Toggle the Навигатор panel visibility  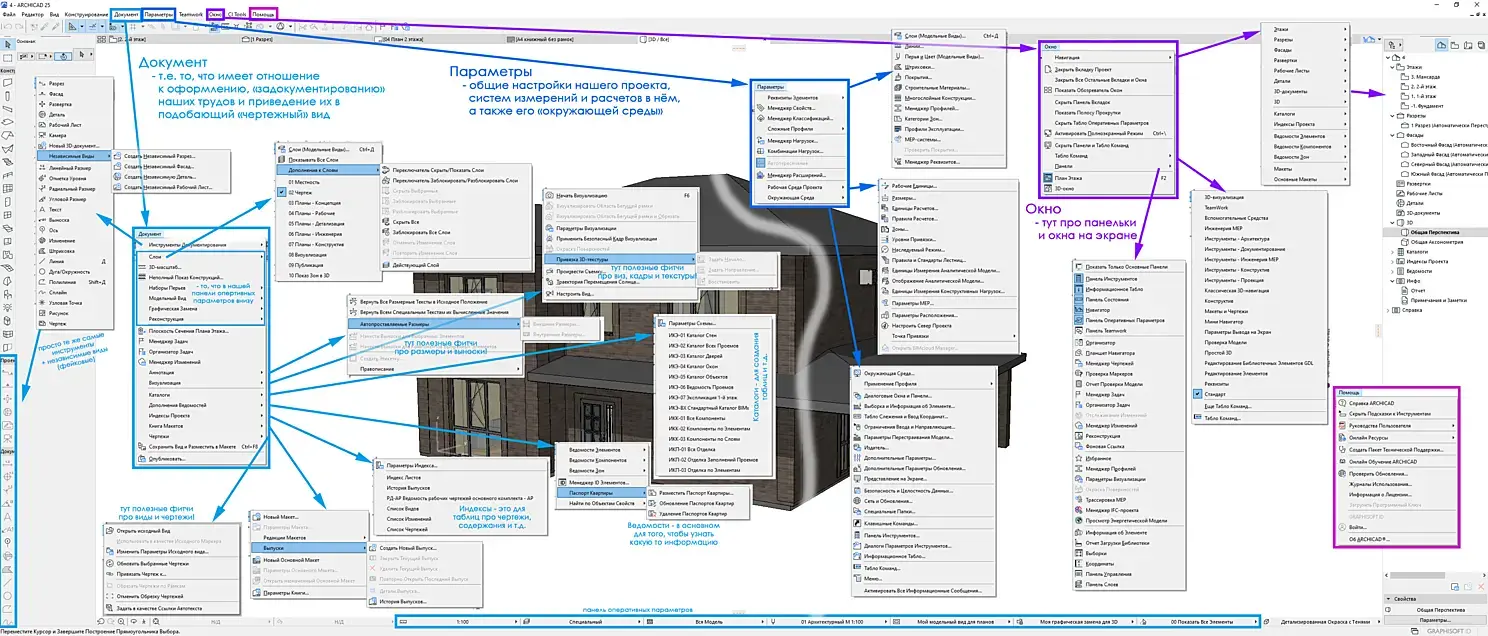pyautogui.click(x=1079, y=309)
